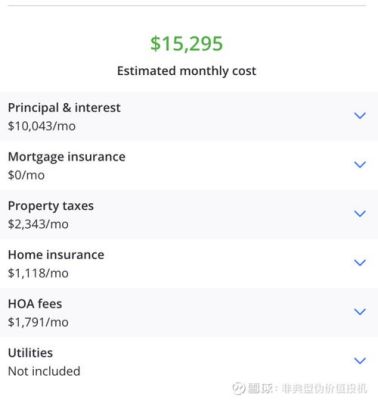Image resolution: width=378 pixels, height=400 pixels.
Task: Click the watermark logo icon
Action: (239, 388)
